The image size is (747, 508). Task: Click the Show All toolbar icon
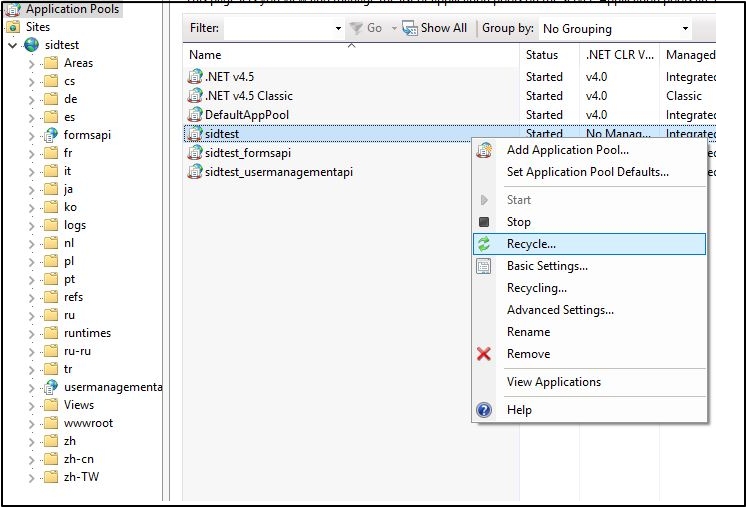410,28
